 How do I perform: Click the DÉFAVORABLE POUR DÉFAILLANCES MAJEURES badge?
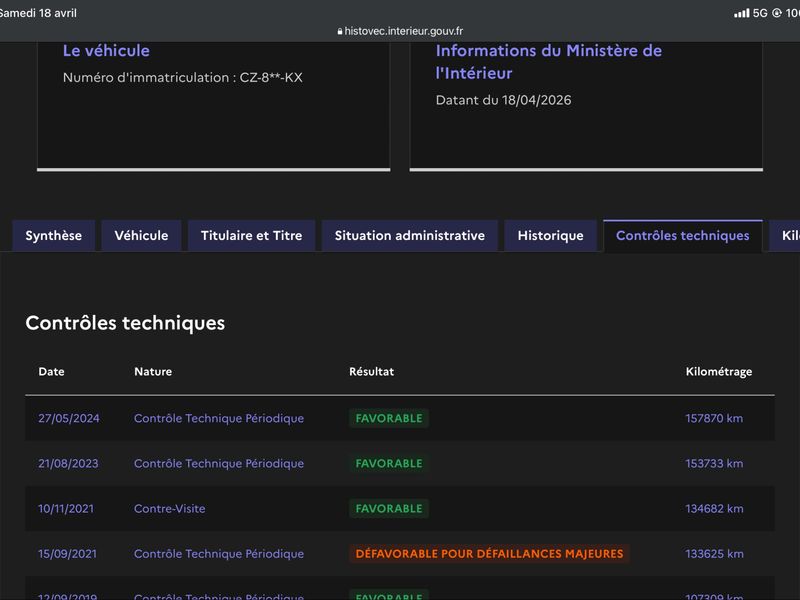click(x=489, y=554)
